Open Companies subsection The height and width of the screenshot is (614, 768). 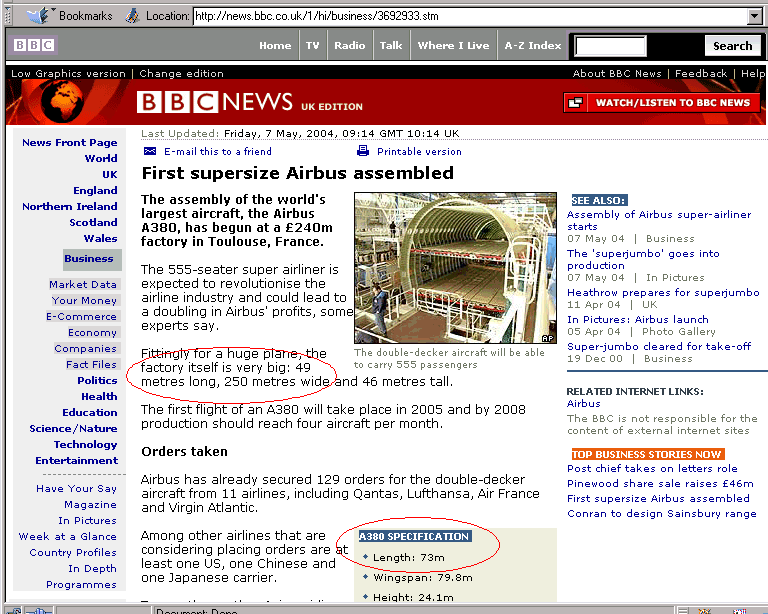click(x=86, y=349)
